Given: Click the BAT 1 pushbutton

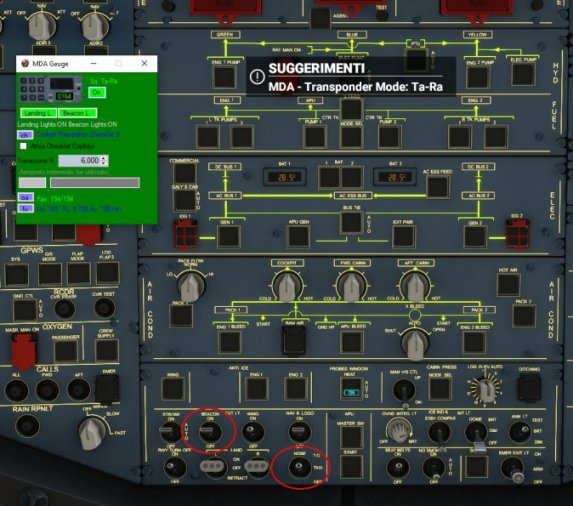Looking at the screenshot, I should click(x=329, y=178).
